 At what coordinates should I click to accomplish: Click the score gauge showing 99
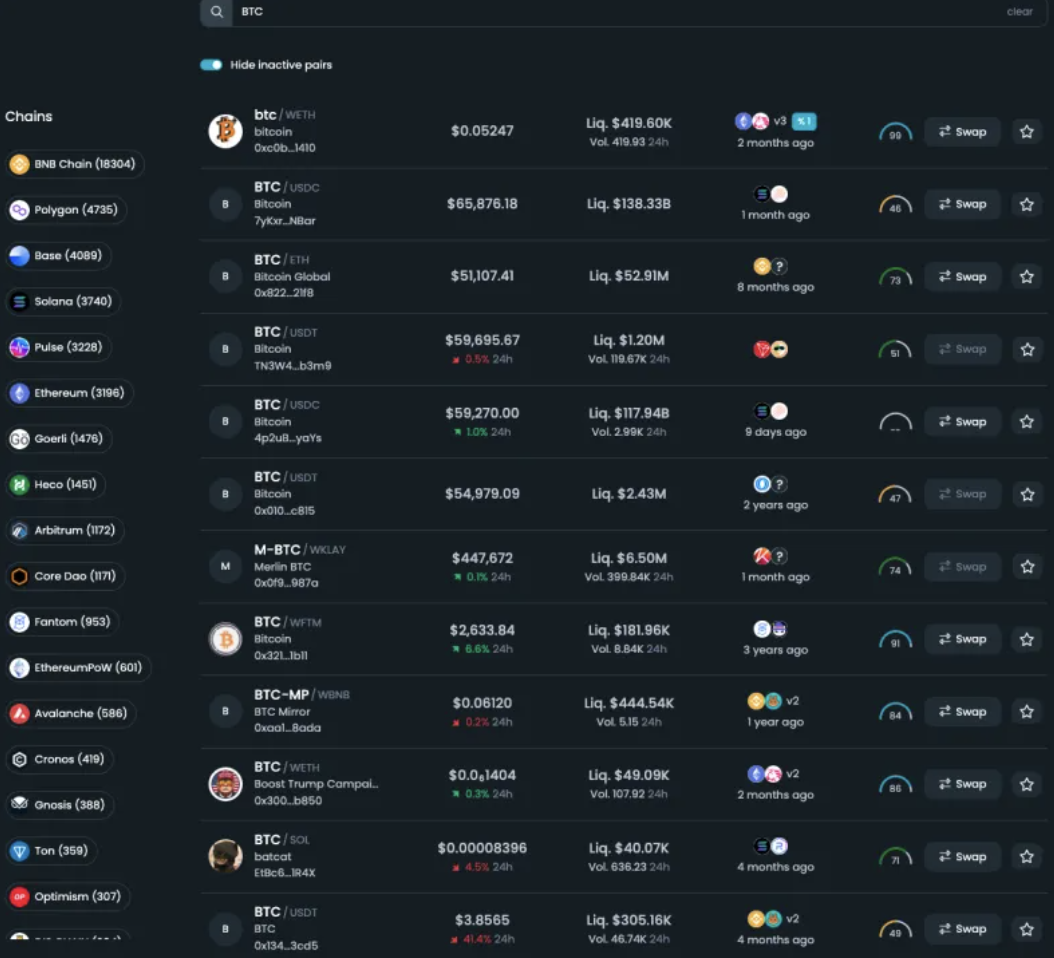click(895, 133)
